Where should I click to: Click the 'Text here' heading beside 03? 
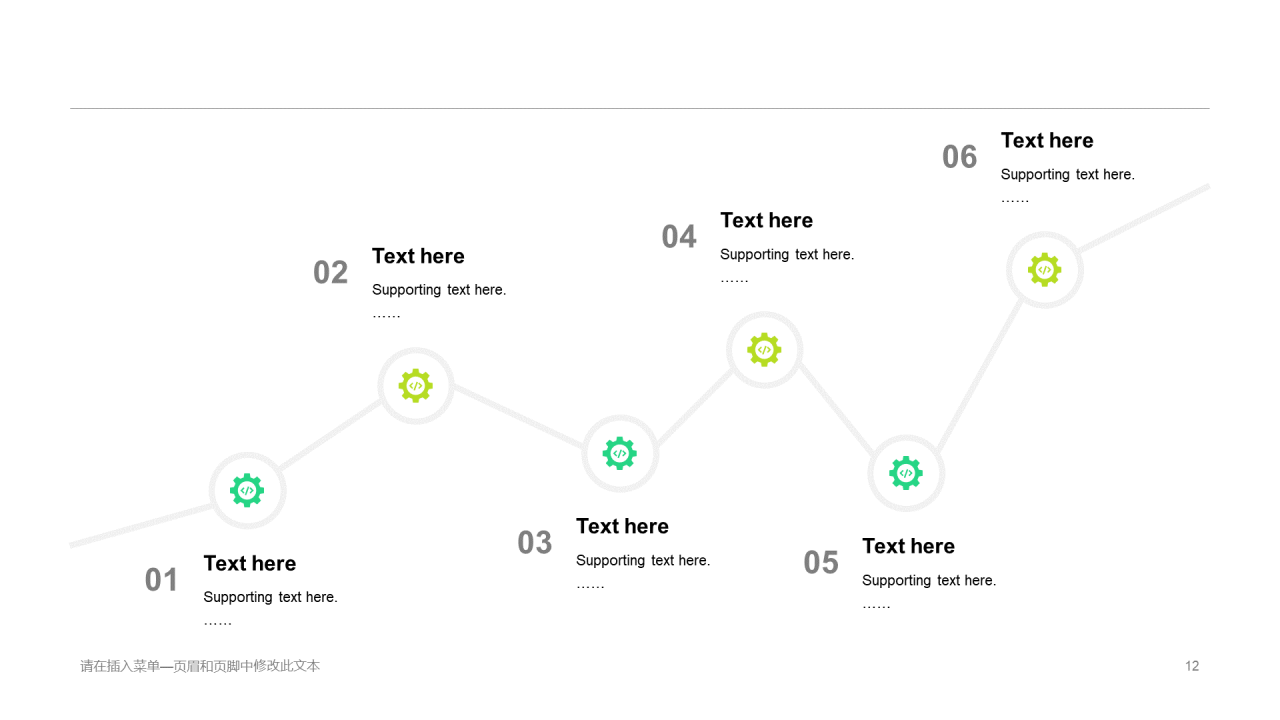tap(622, 526)
